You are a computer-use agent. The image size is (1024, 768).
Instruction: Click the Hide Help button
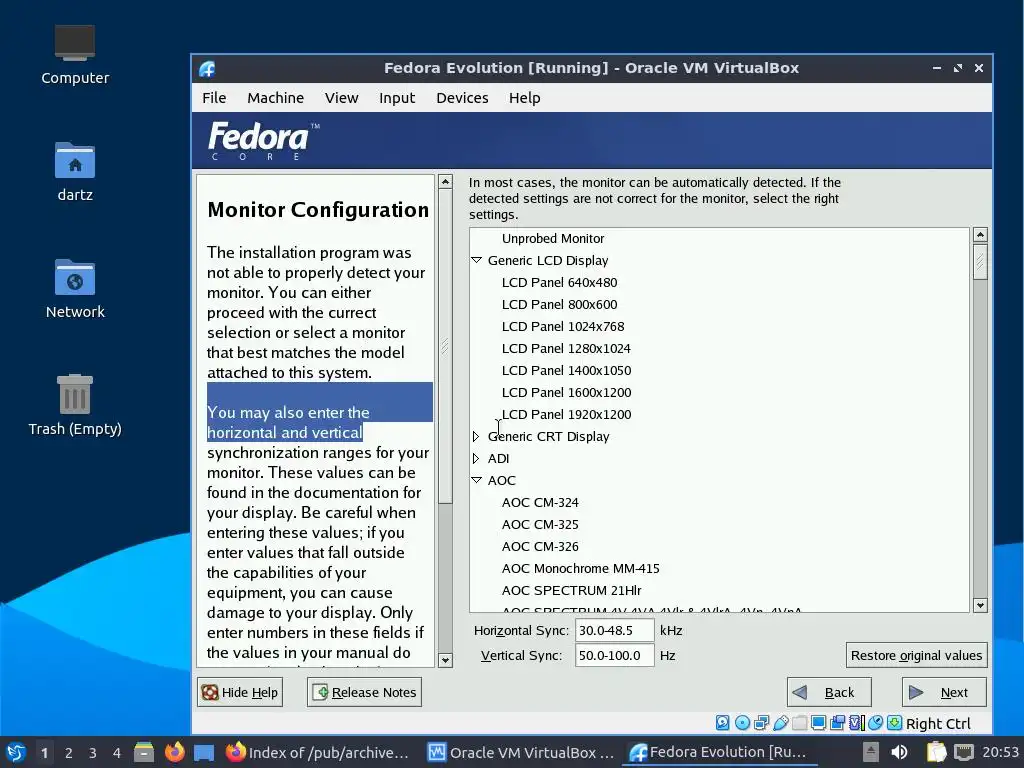pyautogui.click(x=240, y=692)
